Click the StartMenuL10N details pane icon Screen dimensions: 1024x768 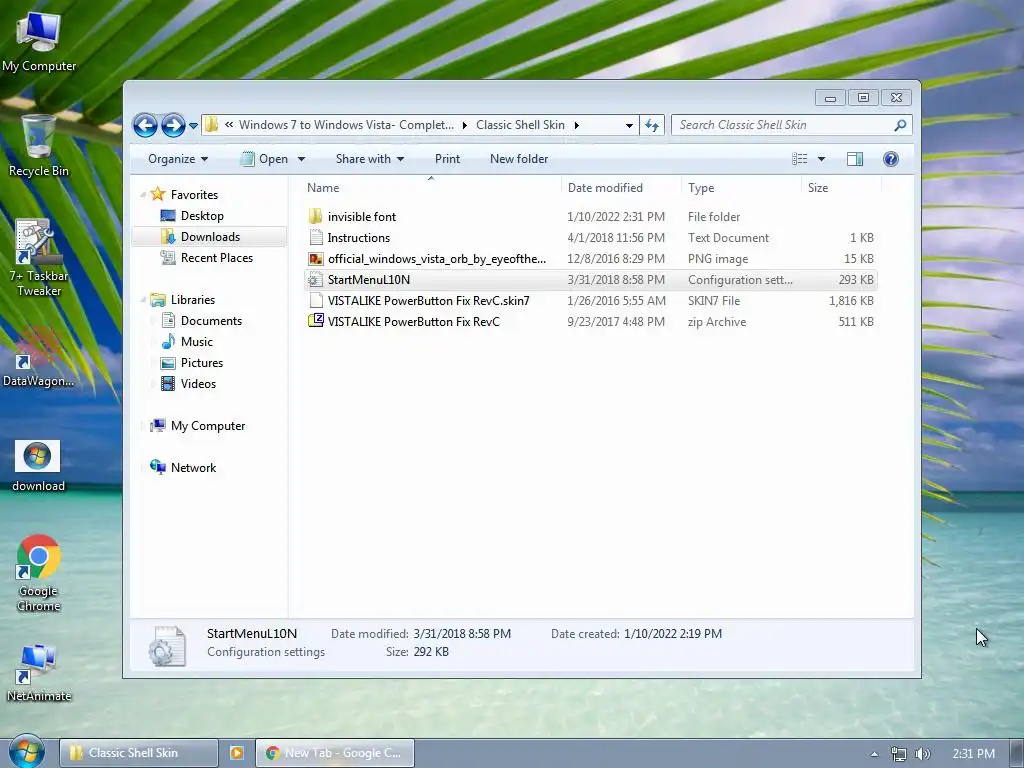pos(167,645)
